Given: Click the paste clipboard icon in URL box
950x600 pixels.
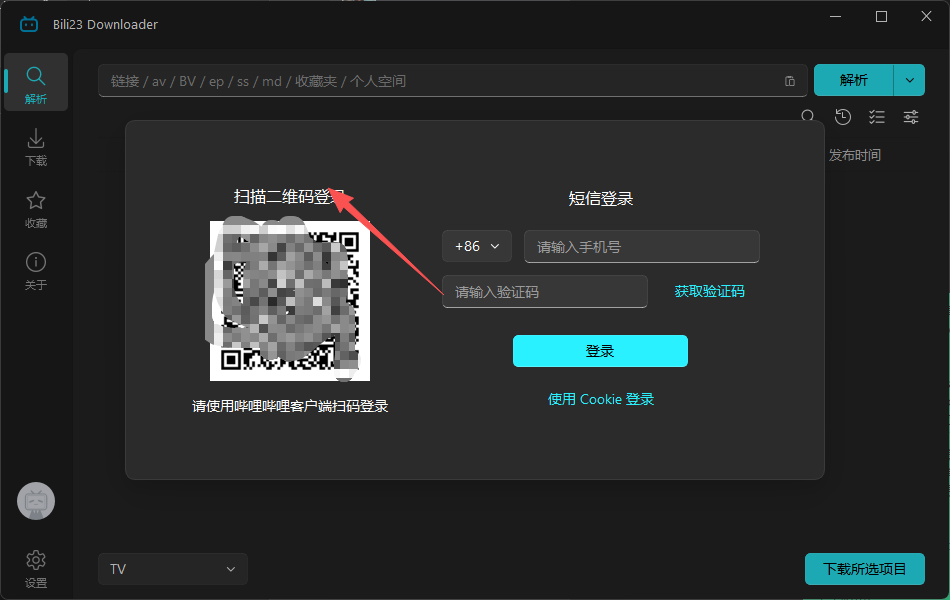Looking at the screenshot, I should (789, 81).
